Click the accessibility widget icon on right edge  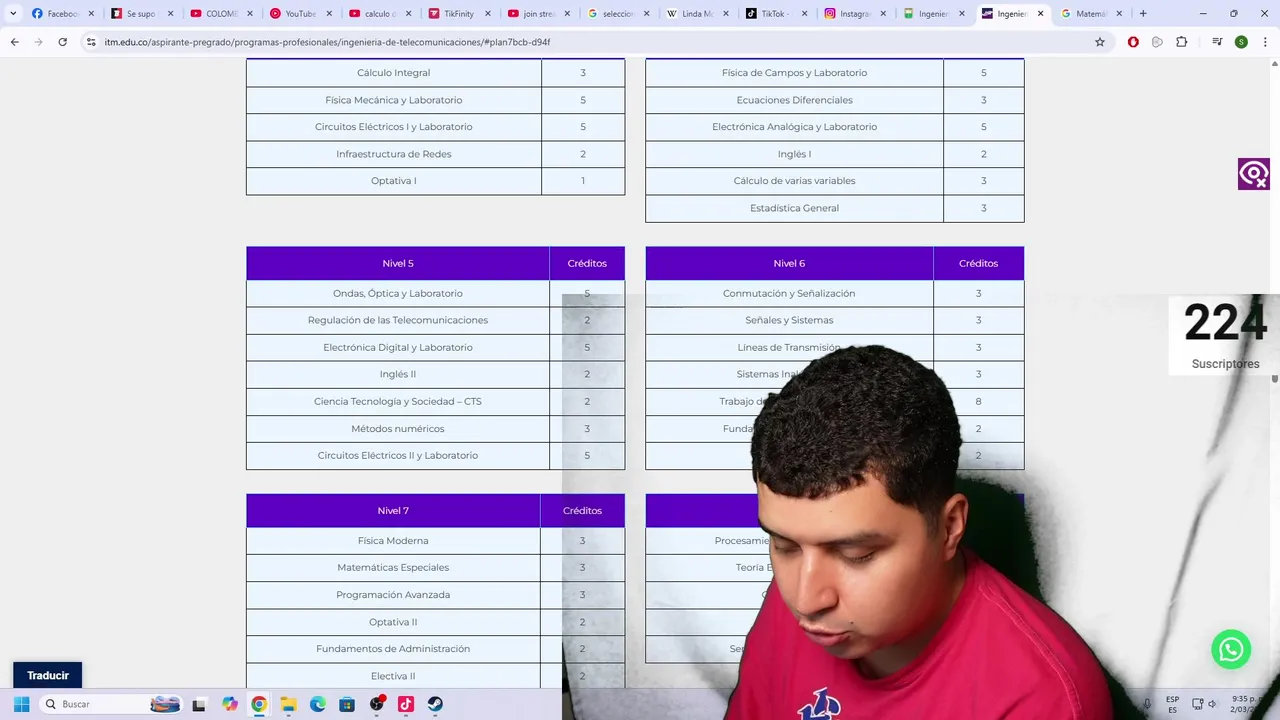[x=1253, y=174]
